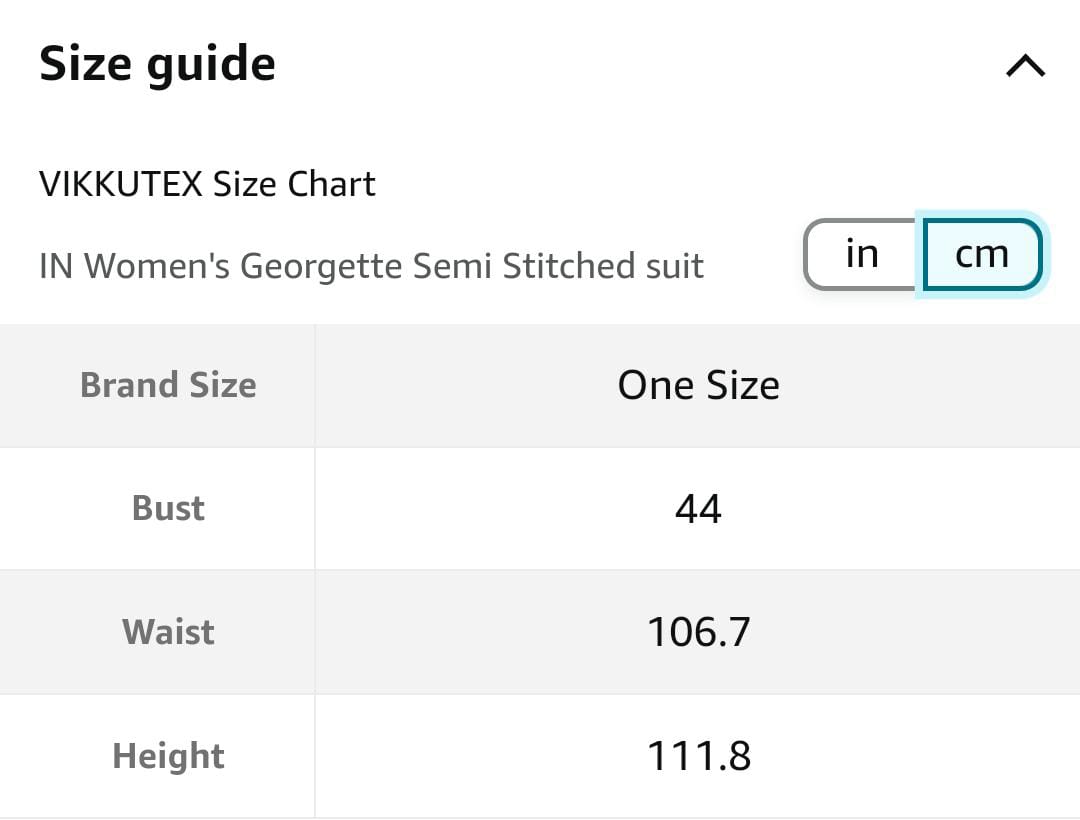Click the Bust value 44
The image size is (1080, 820).
(x=698, y=509)
